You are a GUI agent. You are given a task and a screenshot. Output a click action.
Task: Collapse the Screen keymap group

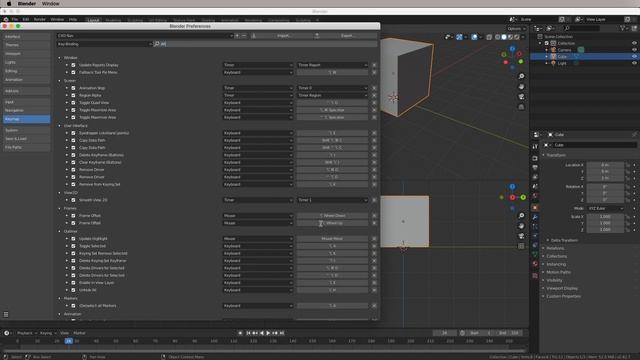(x=60, y=81)
